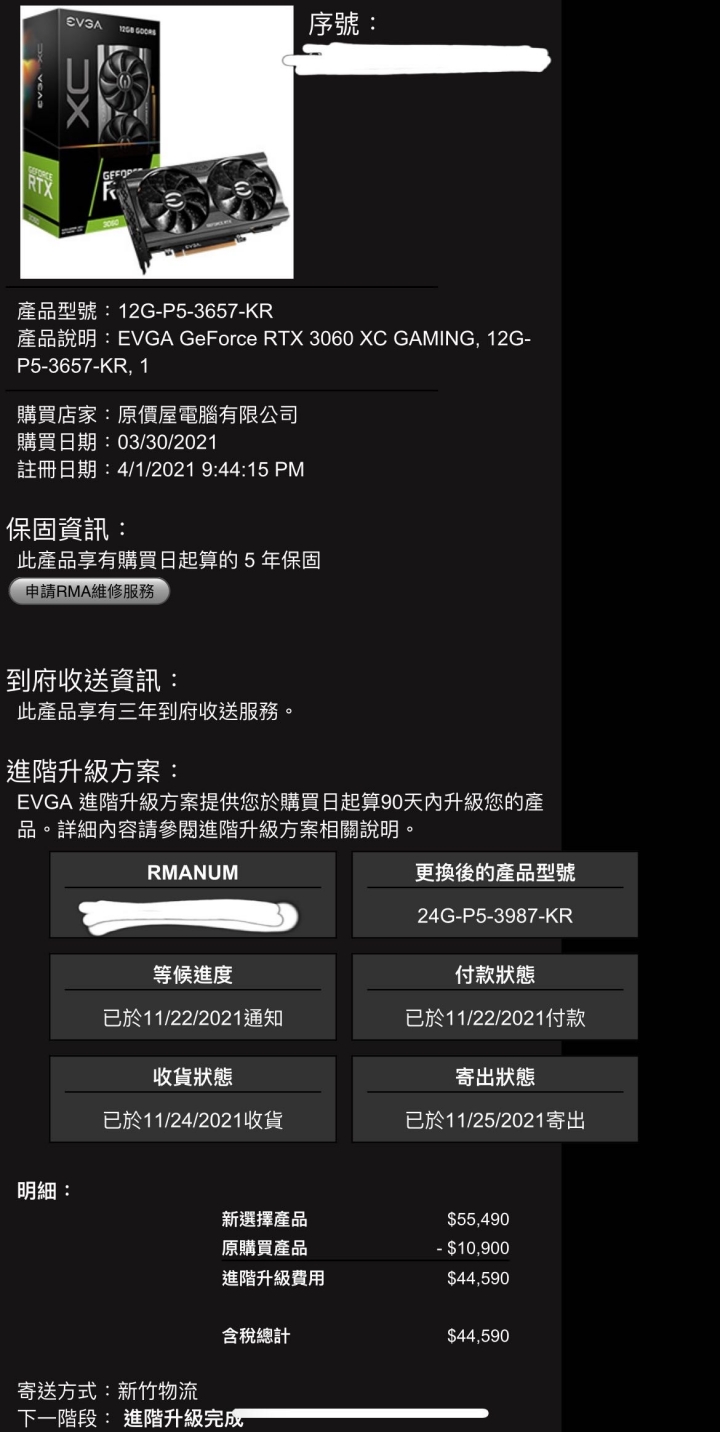Click the 新選擇產品 price $55,490
This screenshot has height=1432, width=720.
(478, 1220)
